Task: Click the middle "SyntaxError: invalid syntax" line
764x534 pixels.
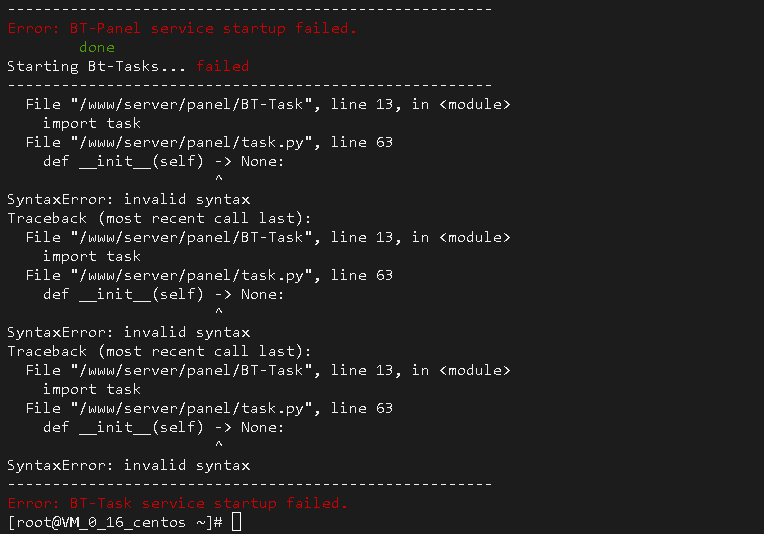Action: (x=129, y=332)
